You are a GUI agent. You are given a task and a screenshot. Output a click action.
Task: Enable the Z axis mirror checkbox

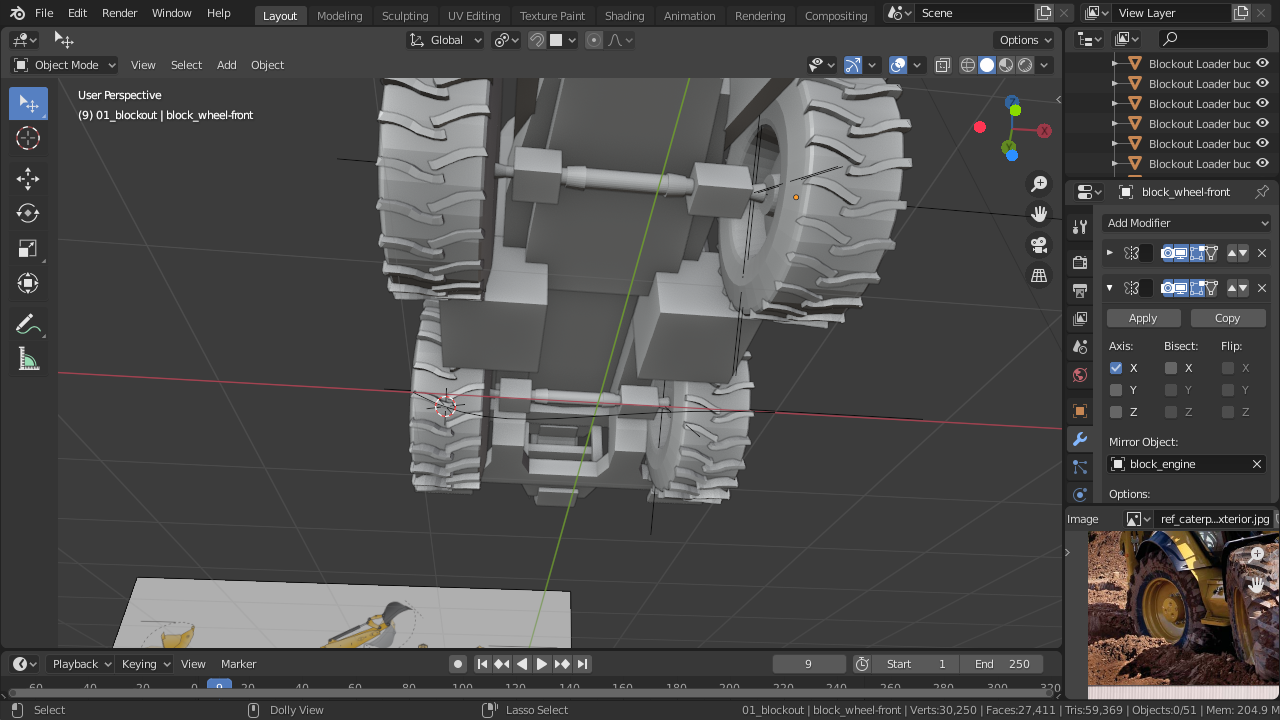click(x=1116, y=412)
